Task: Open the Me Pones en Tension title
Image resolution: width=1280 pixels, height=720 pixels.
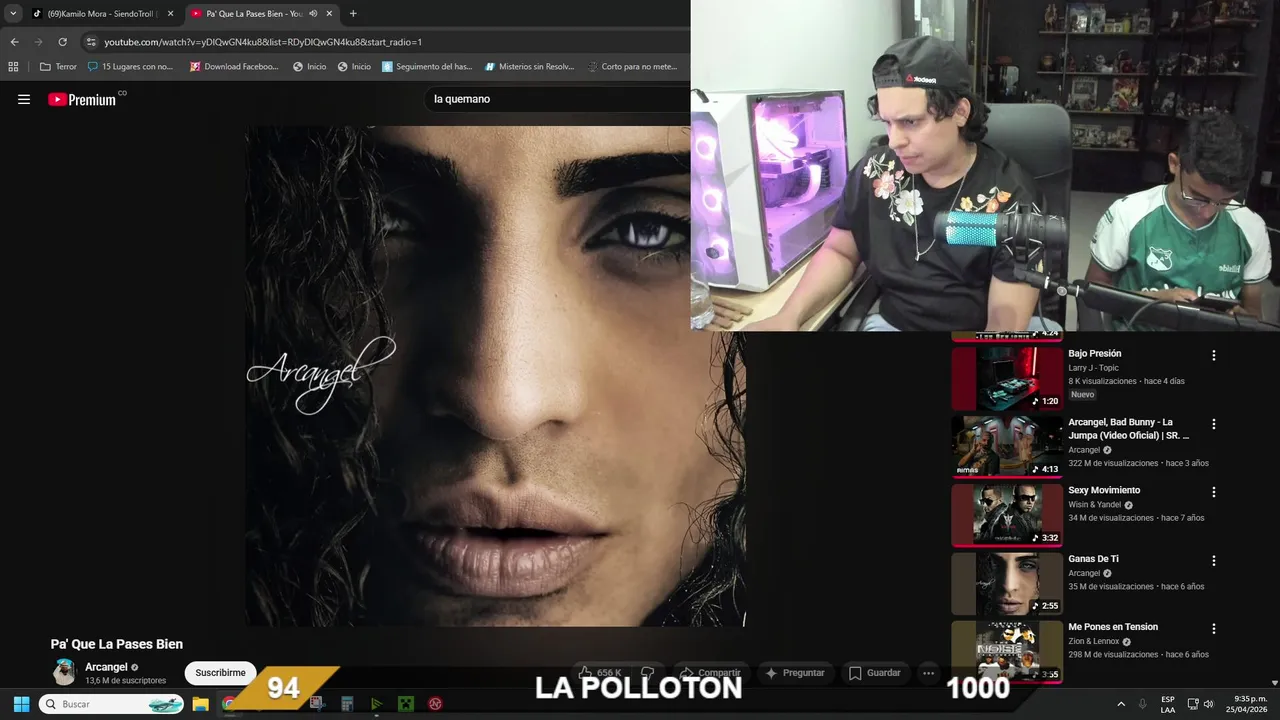Action: pos(1113,627)
